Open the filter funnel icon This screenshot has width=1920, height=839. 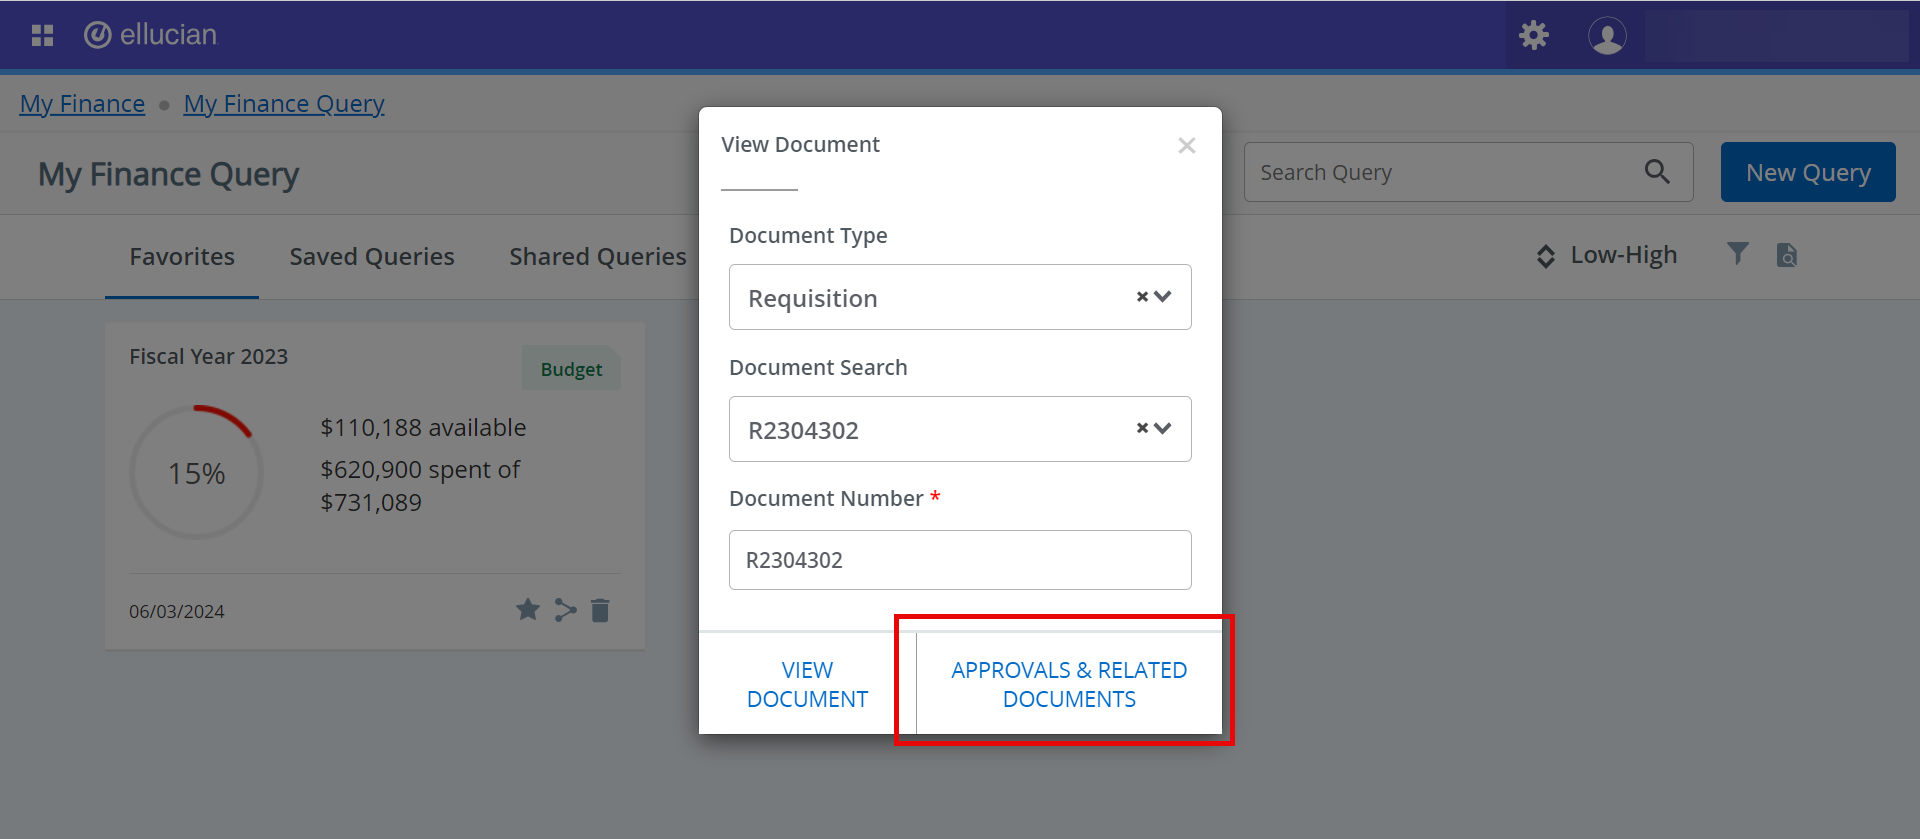[x=1738, y=255]
